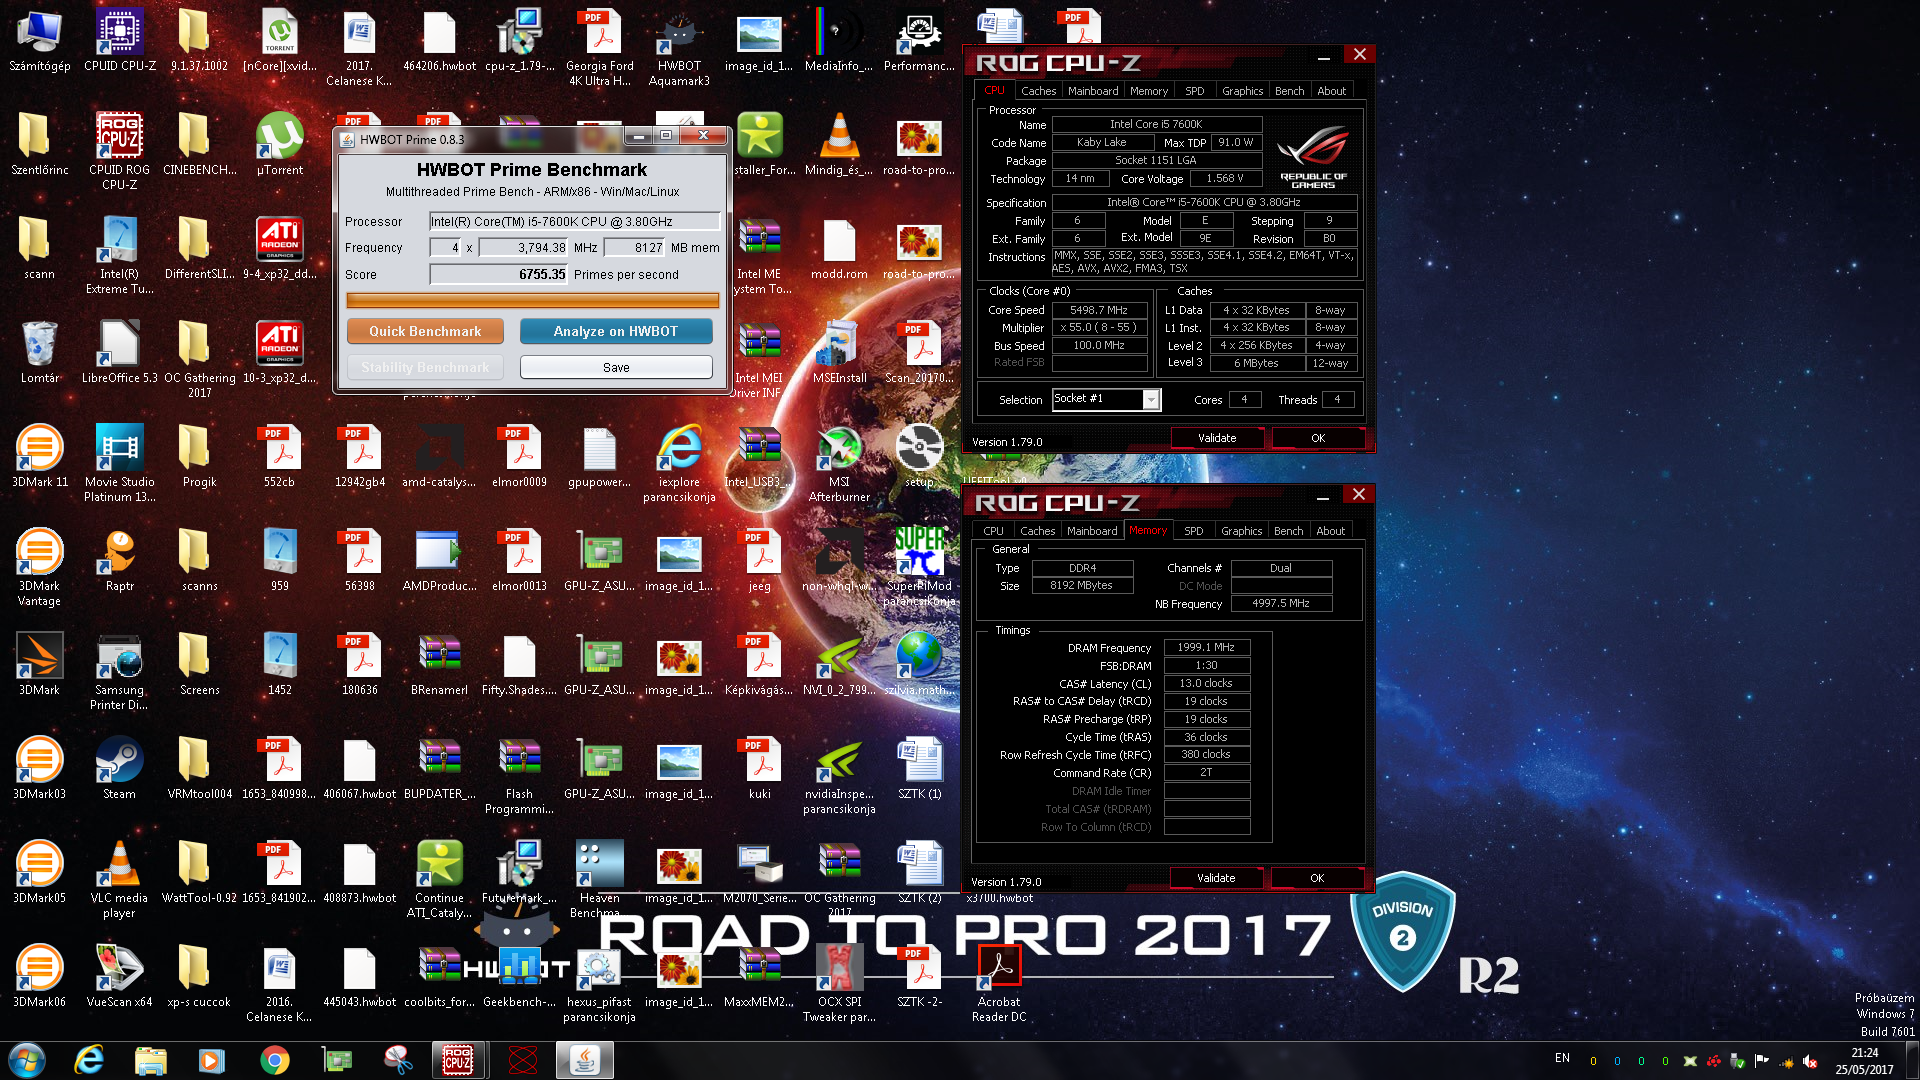Select SPD tab in lower CPU-Z window

(x=1194, y=531)
